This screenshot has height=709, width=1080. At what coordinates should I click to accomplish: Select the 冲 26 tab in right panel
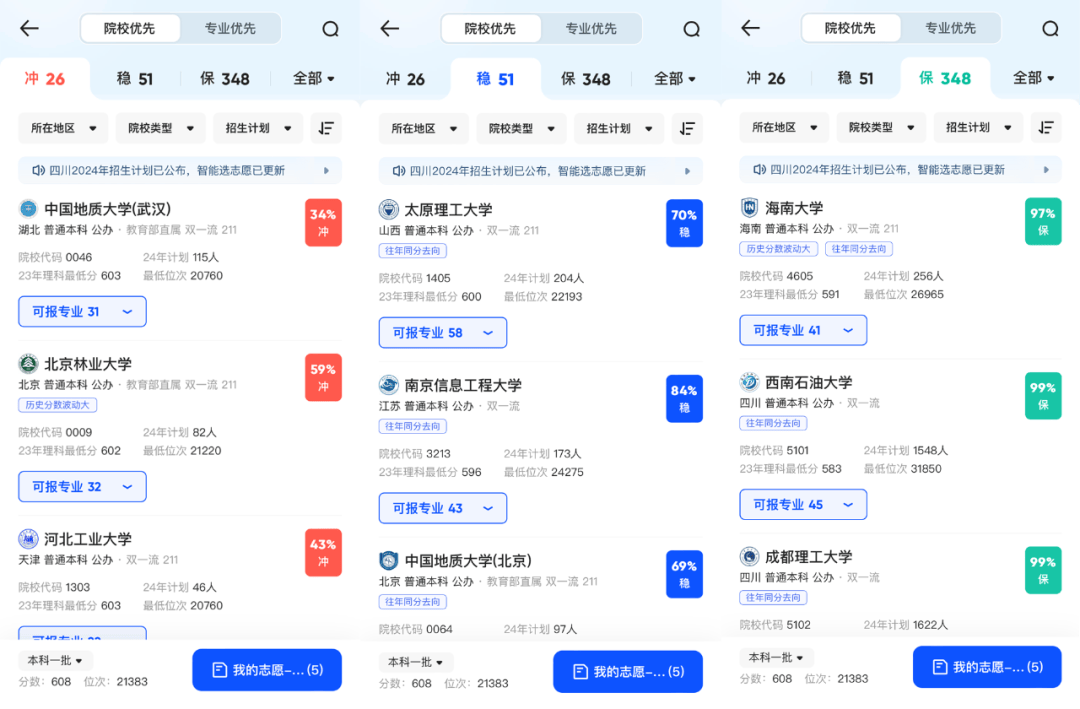pos(766,78)
